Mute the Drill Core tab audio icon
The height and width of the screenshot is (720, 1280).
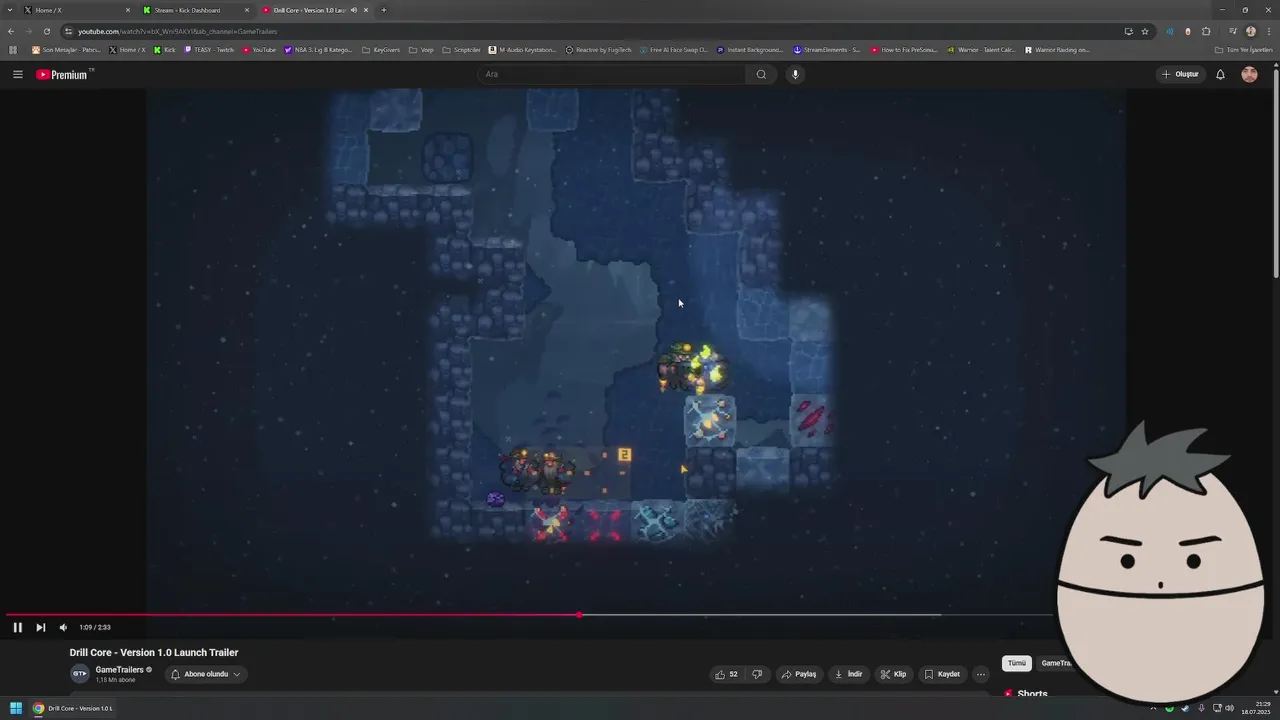353,10
